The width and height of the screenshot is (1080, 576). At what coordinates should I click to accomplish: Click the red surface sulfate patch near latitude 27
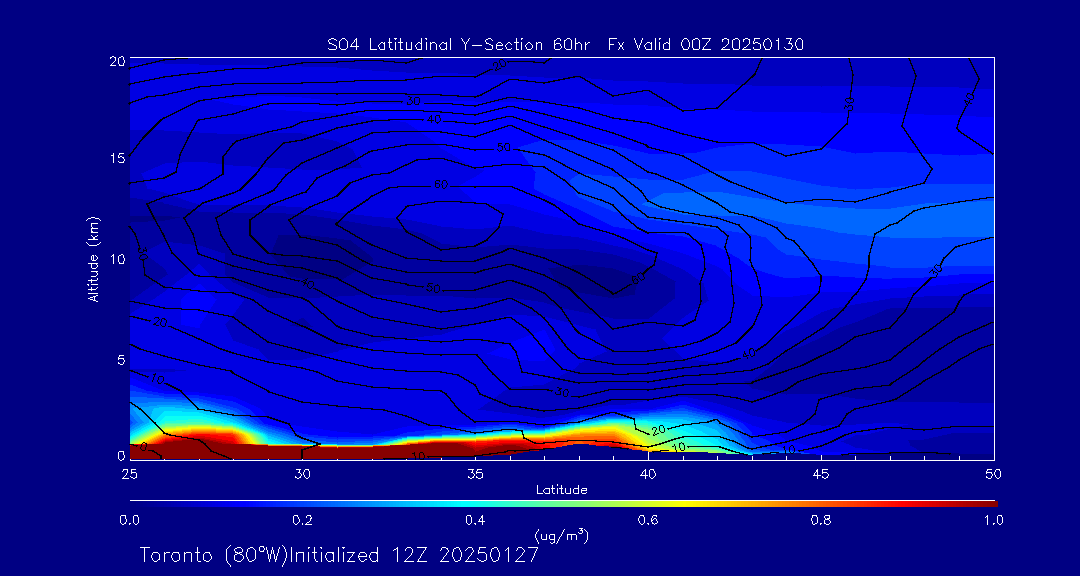[200, 441]
